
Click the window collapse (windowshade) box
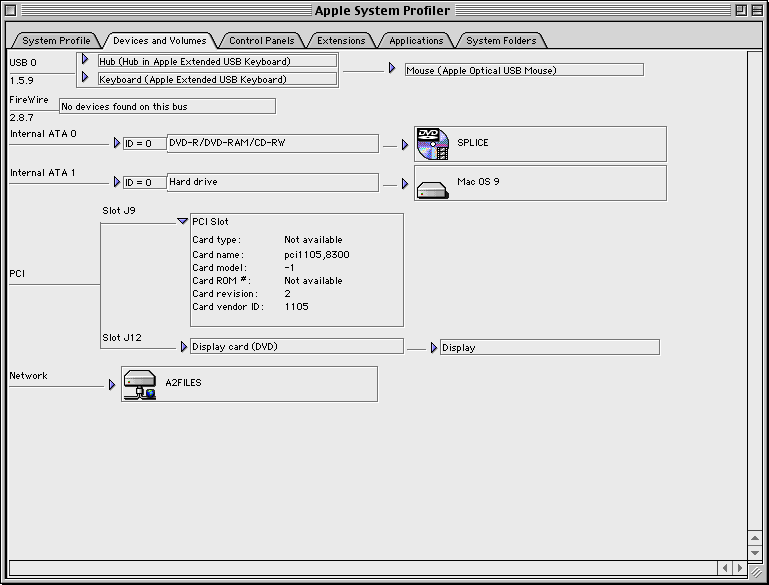pos(757,10)
